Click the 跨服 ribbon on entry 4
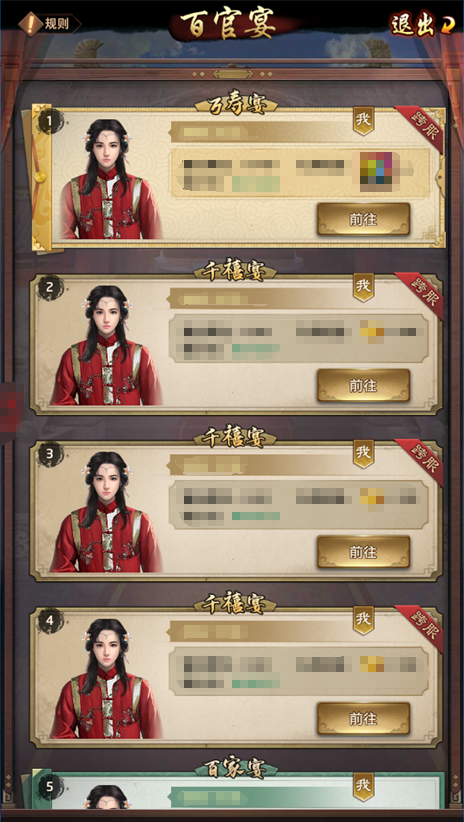 (x=422, y=627)
